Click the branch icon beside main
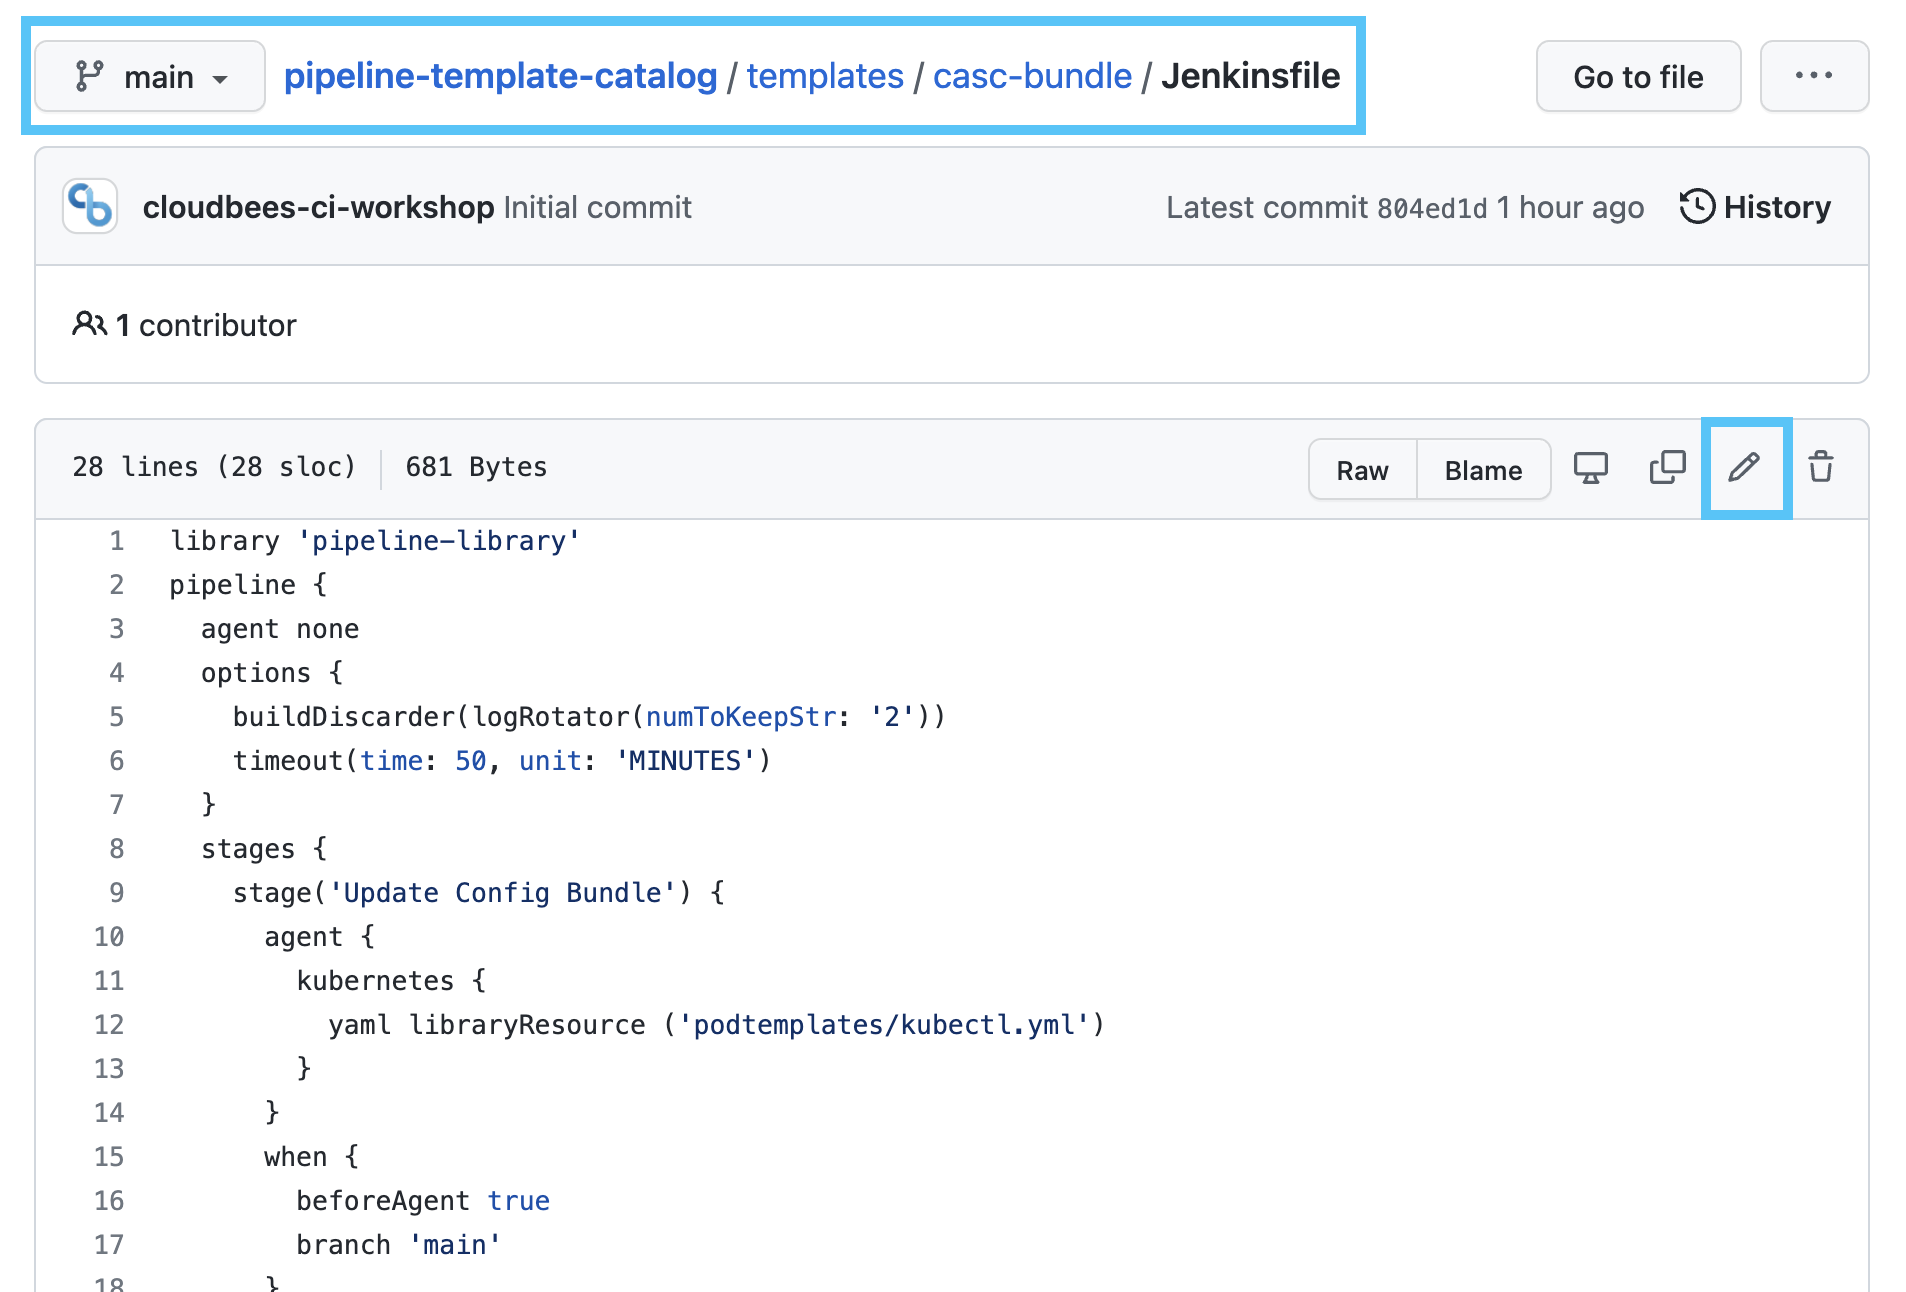1906x1292 pixels. [x=88, y=75]
